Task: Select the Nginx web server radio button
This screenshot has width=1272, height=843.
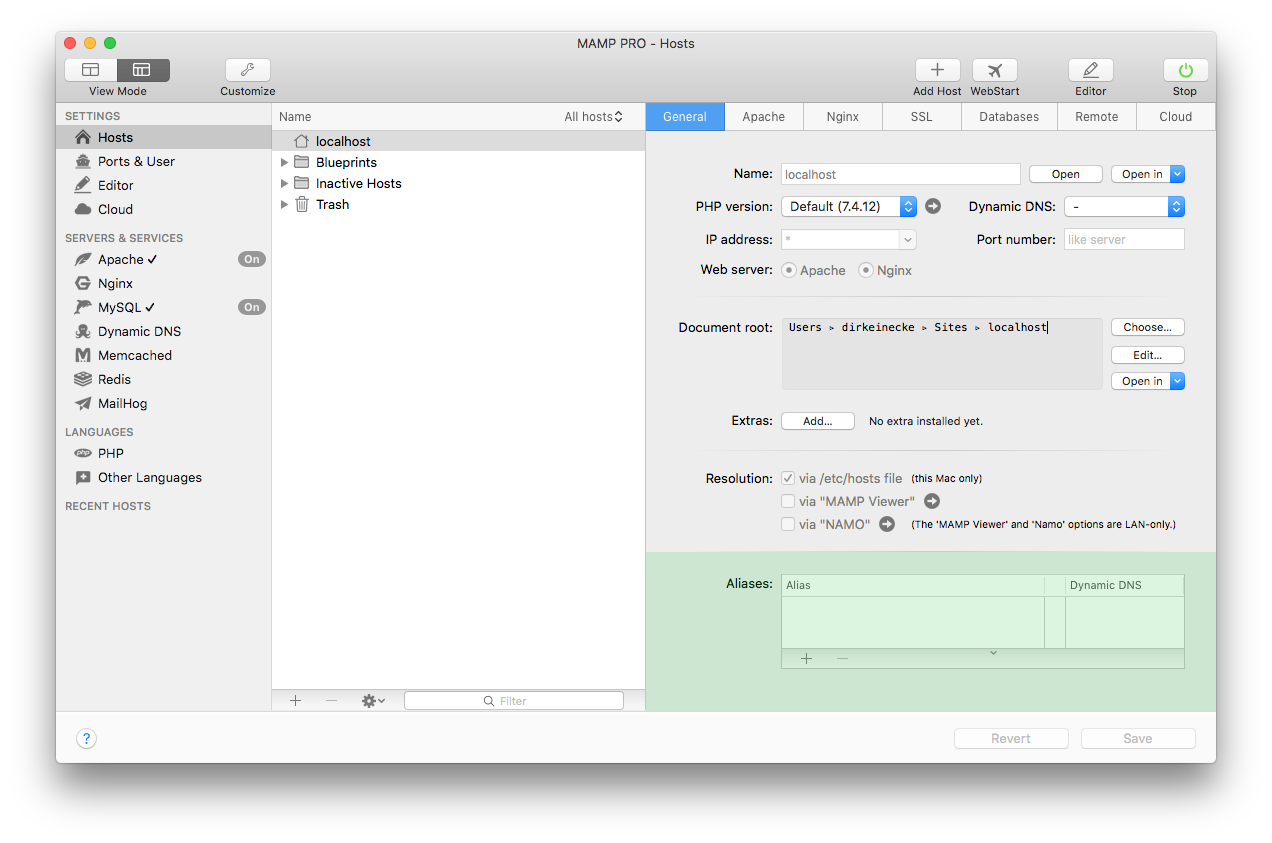Action: (x=866, y=270)
